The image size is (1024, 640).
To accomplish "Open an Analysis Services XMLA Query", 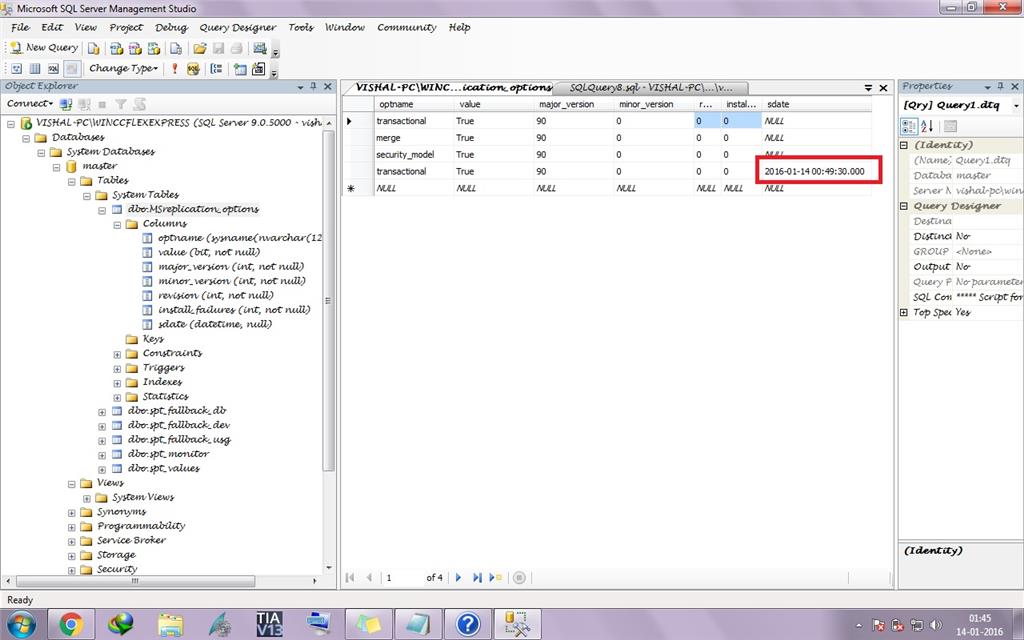I will point(154,48).
